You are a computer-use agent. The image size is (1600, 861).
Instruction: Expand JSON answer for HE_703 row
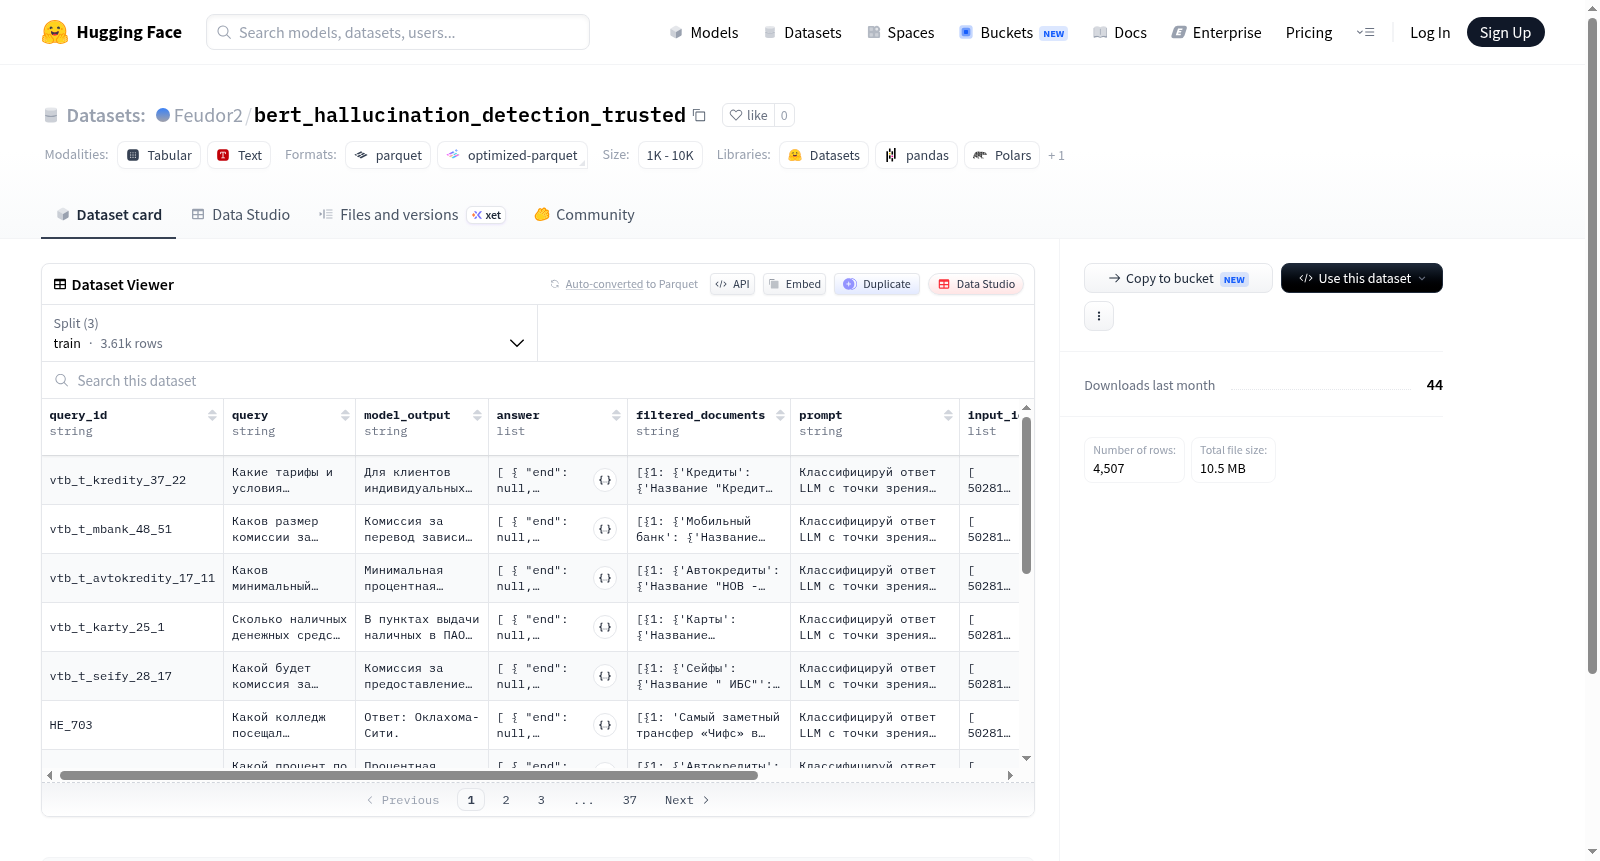point(605,725)
